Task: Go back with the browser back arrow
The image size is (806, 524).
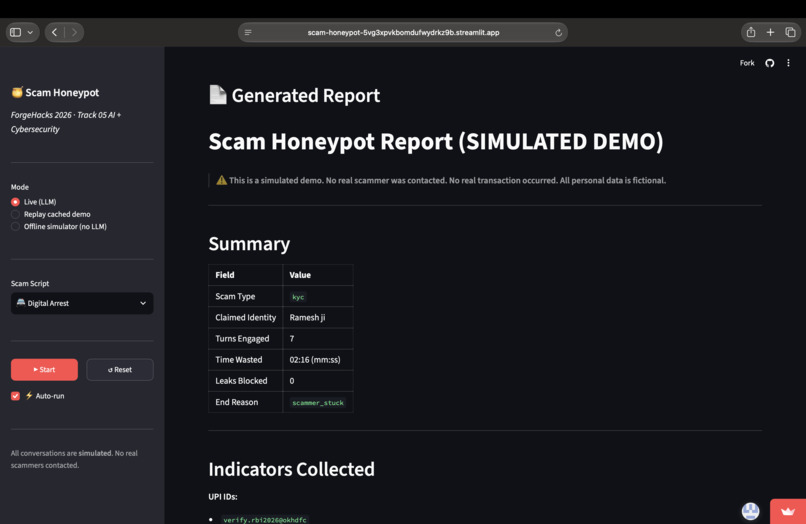Action: (54, 32)
